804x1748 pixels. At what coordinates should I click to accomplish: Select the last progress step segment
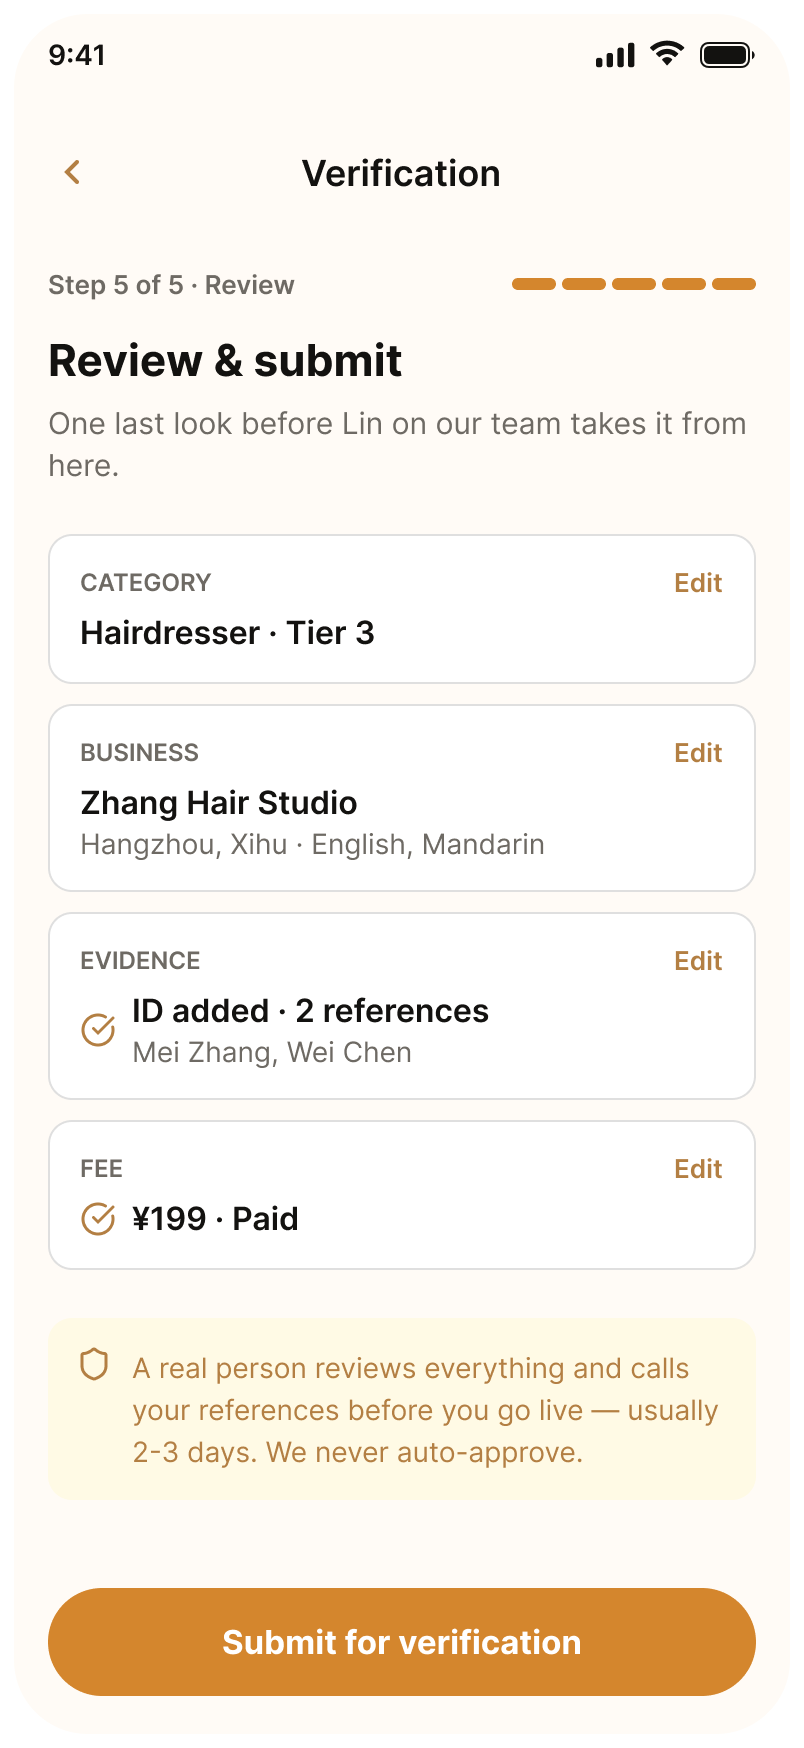tap(734, 284)
